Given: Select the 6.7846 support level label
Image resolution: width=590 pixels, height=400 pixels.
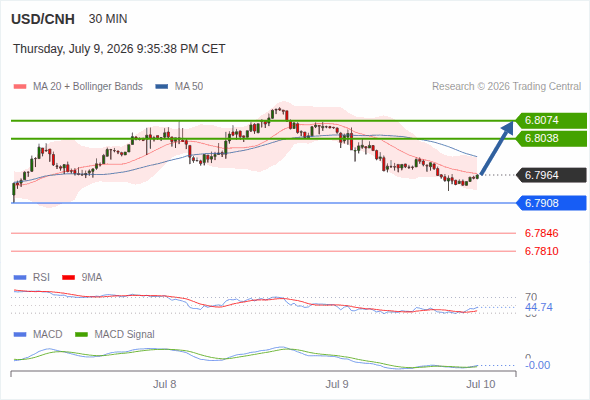Looking at the screenshot, I should (x=541, y=233).
